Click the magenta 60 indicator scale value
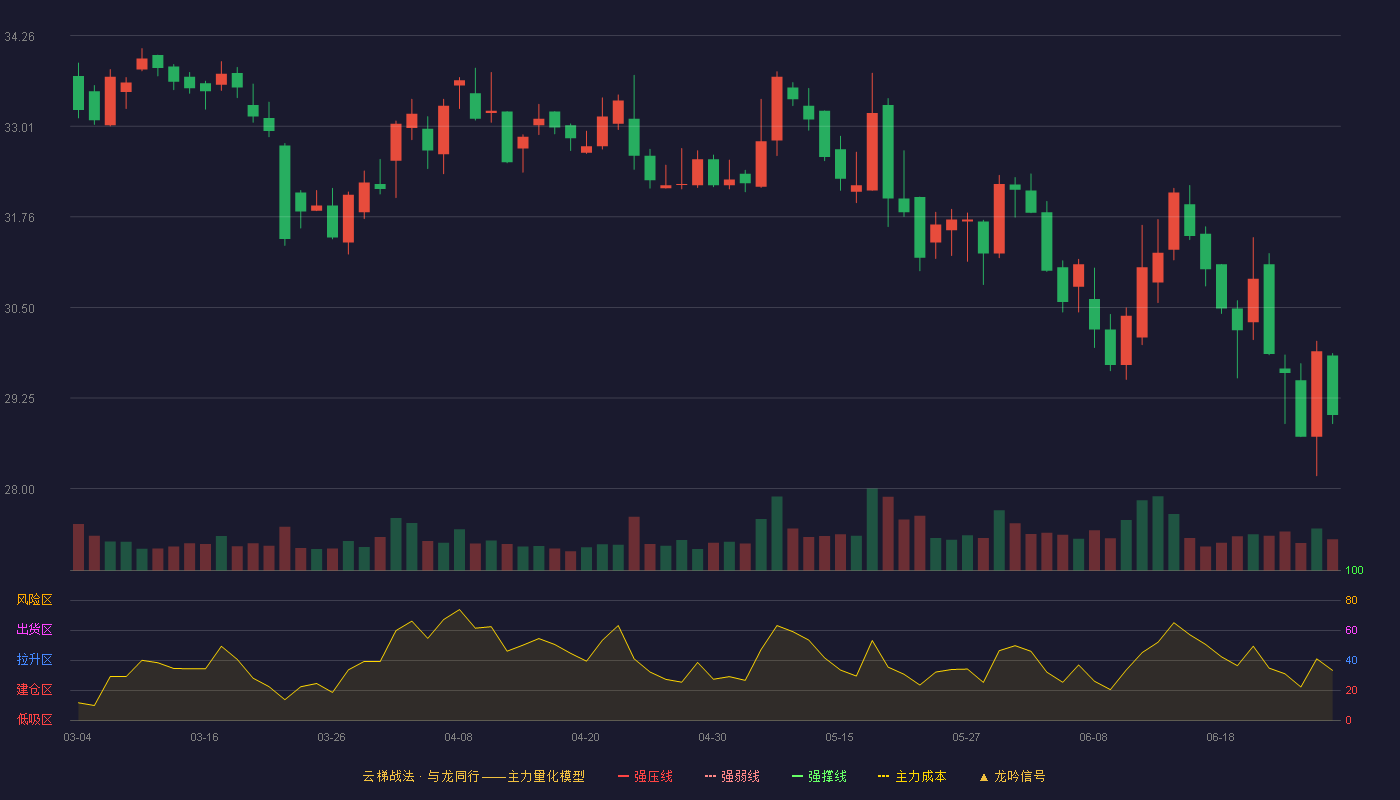 click(x=1351, y=631)
